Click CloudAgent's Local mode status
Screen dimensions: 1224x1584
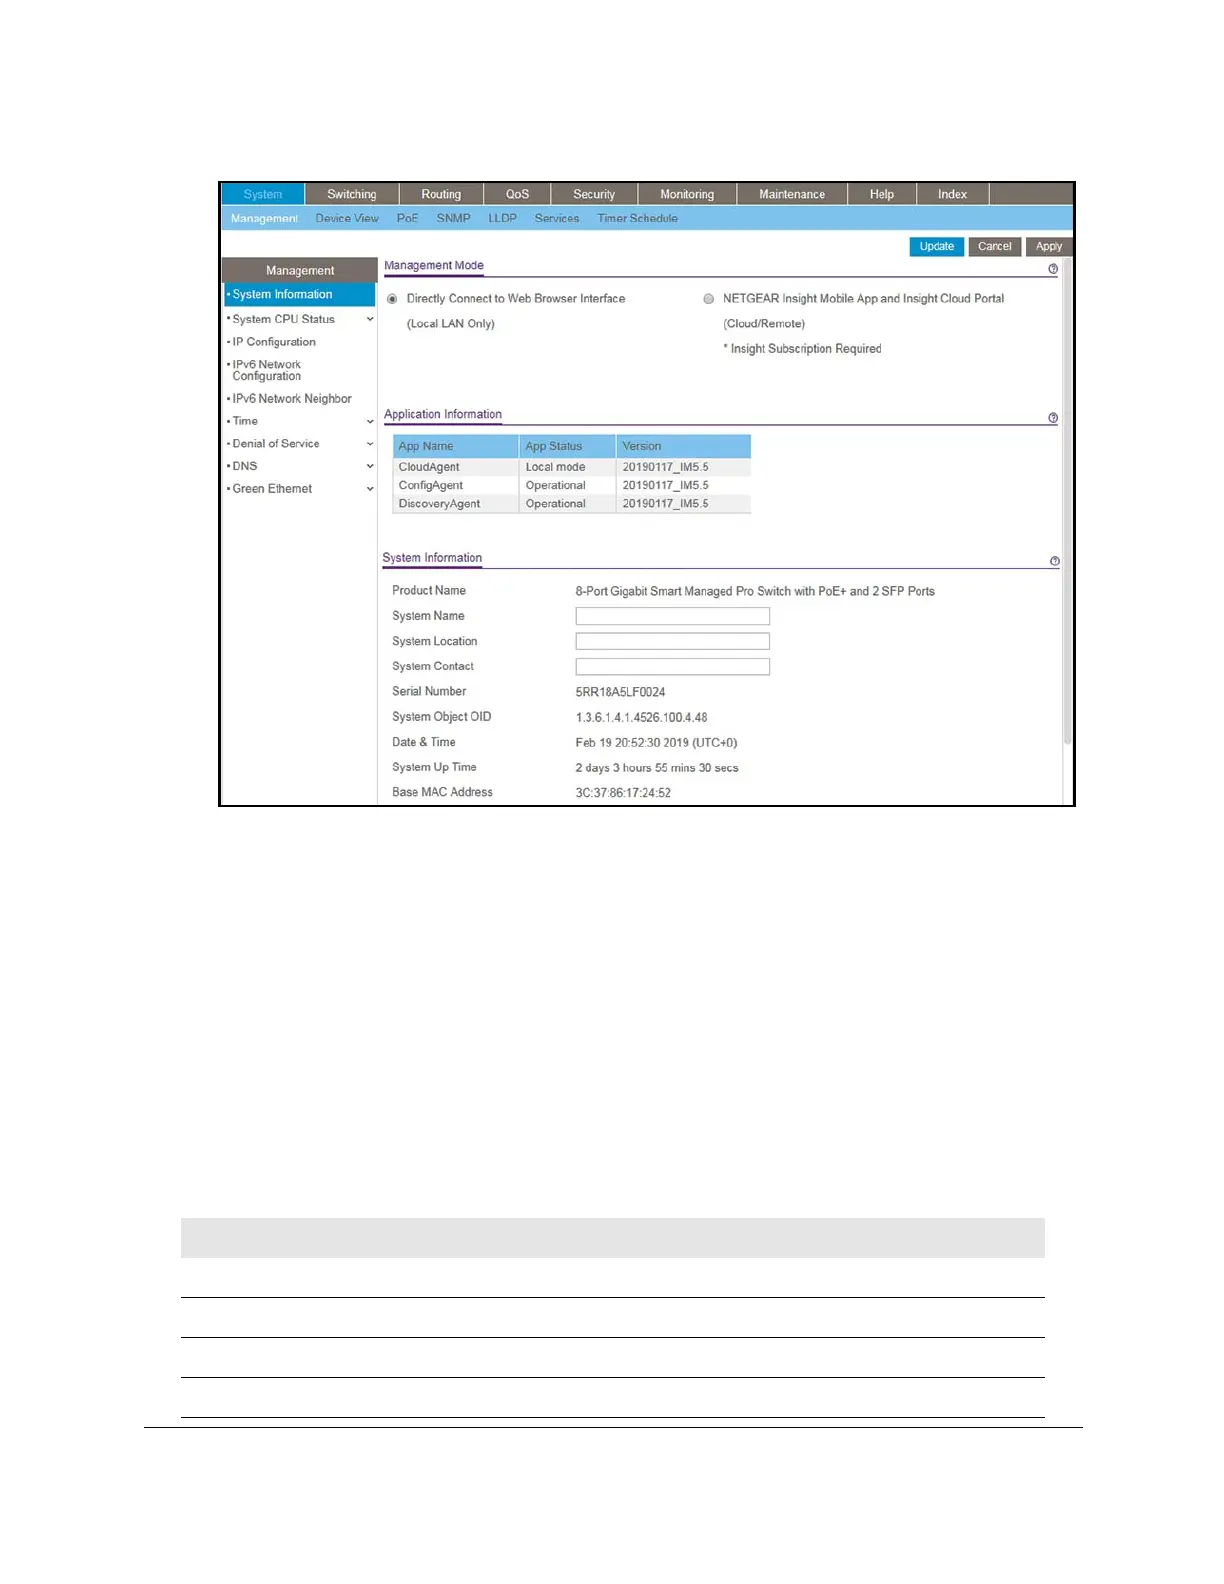point(556,467)
